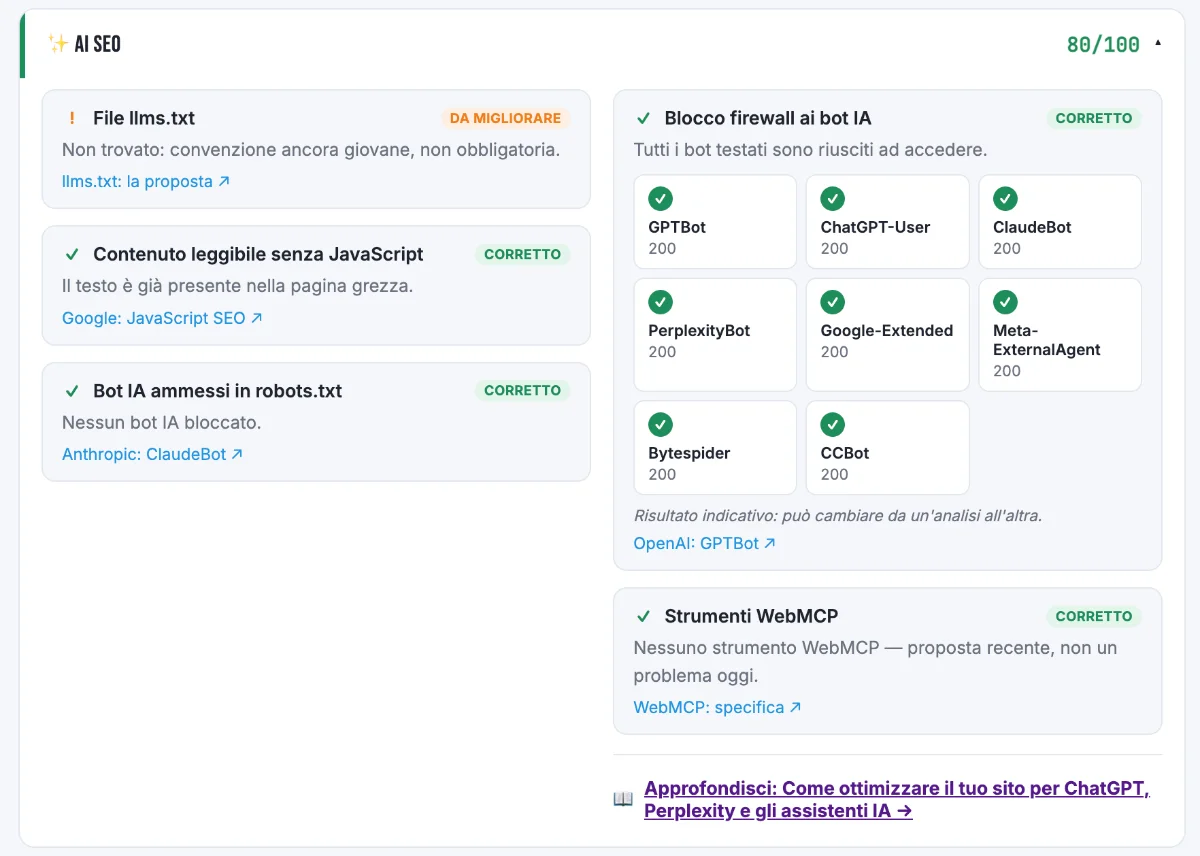The width and height of the screenshot is (1200, 856).
Task: Click the 80/100 score value
Action: click(1103, 44)
